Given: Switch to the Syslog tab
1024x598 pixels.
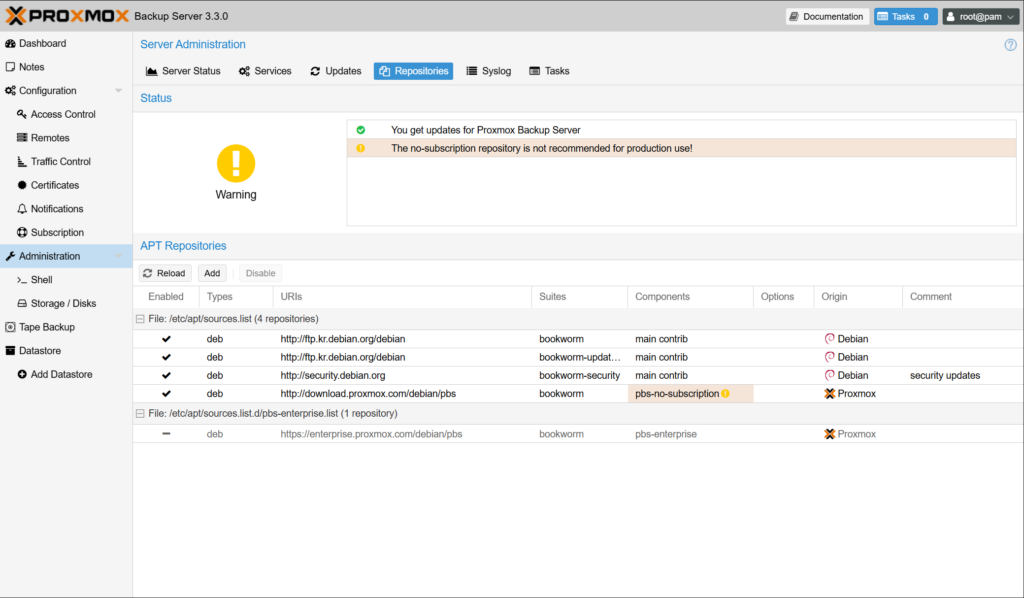Looking at the screenshot, I should (489, 71).
